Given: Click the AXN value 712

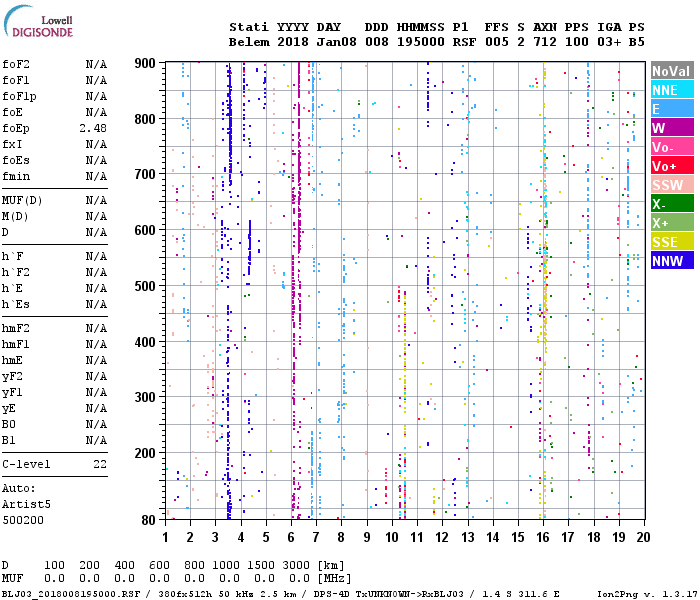Looking at the screenshot, I should coord(545,42).
